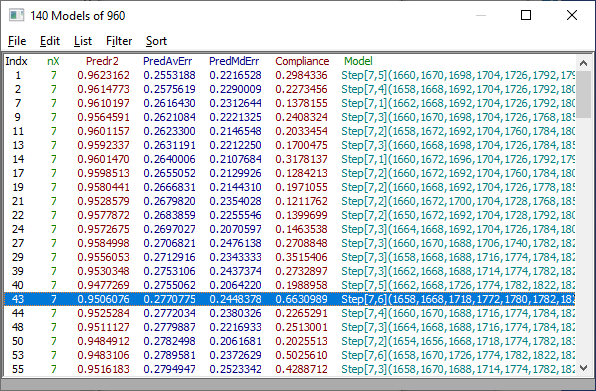596x391 pixels.
Task: Open the File menu
Action: click(17, 41)
